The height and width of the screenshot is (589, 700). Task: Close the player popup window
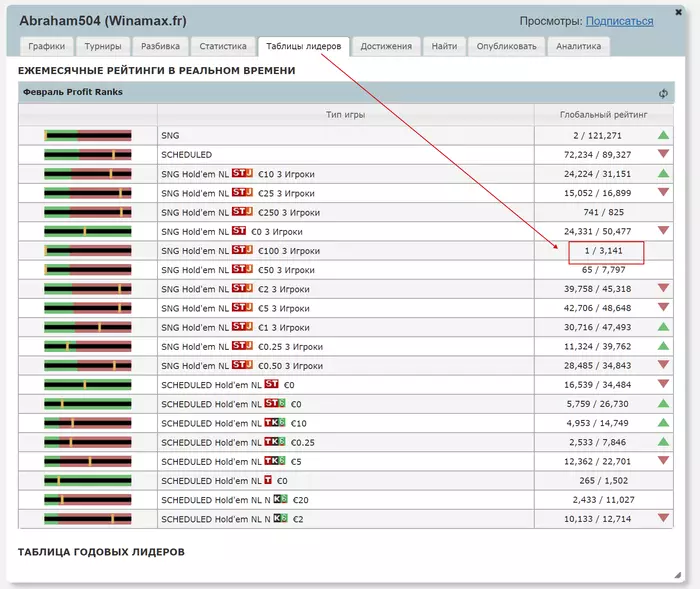pos(678,12)
